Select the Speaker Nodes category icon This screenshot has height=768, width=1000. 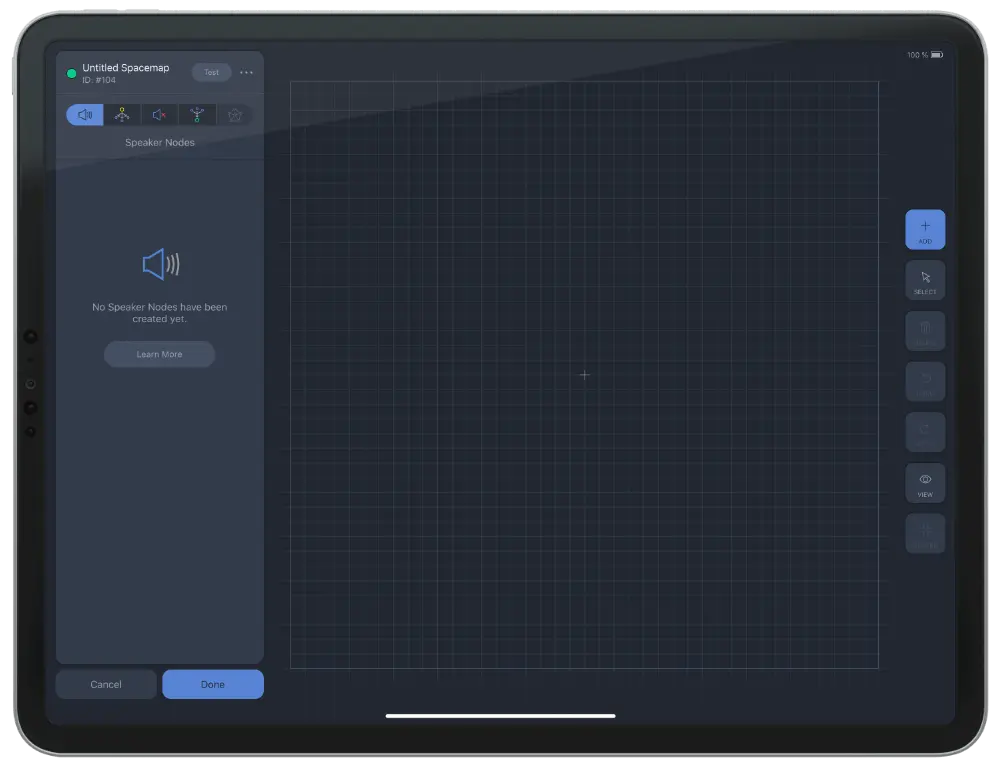point(84,114)
